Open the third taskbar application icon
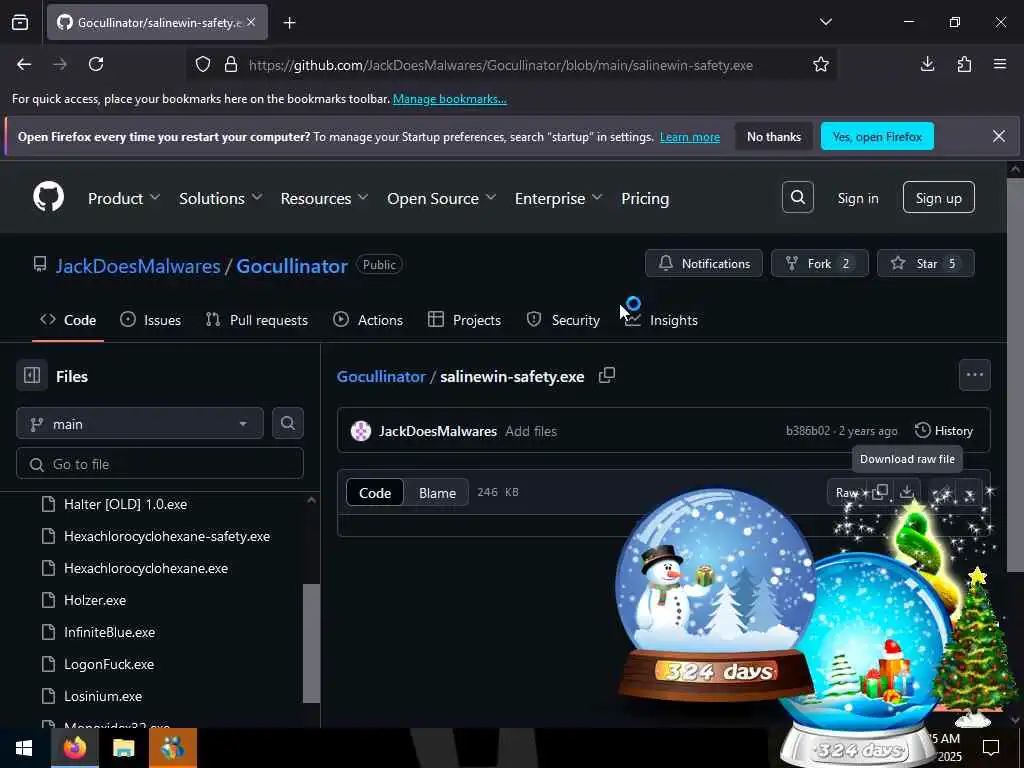Viewport: 1024px width, 768px height. 172,748
